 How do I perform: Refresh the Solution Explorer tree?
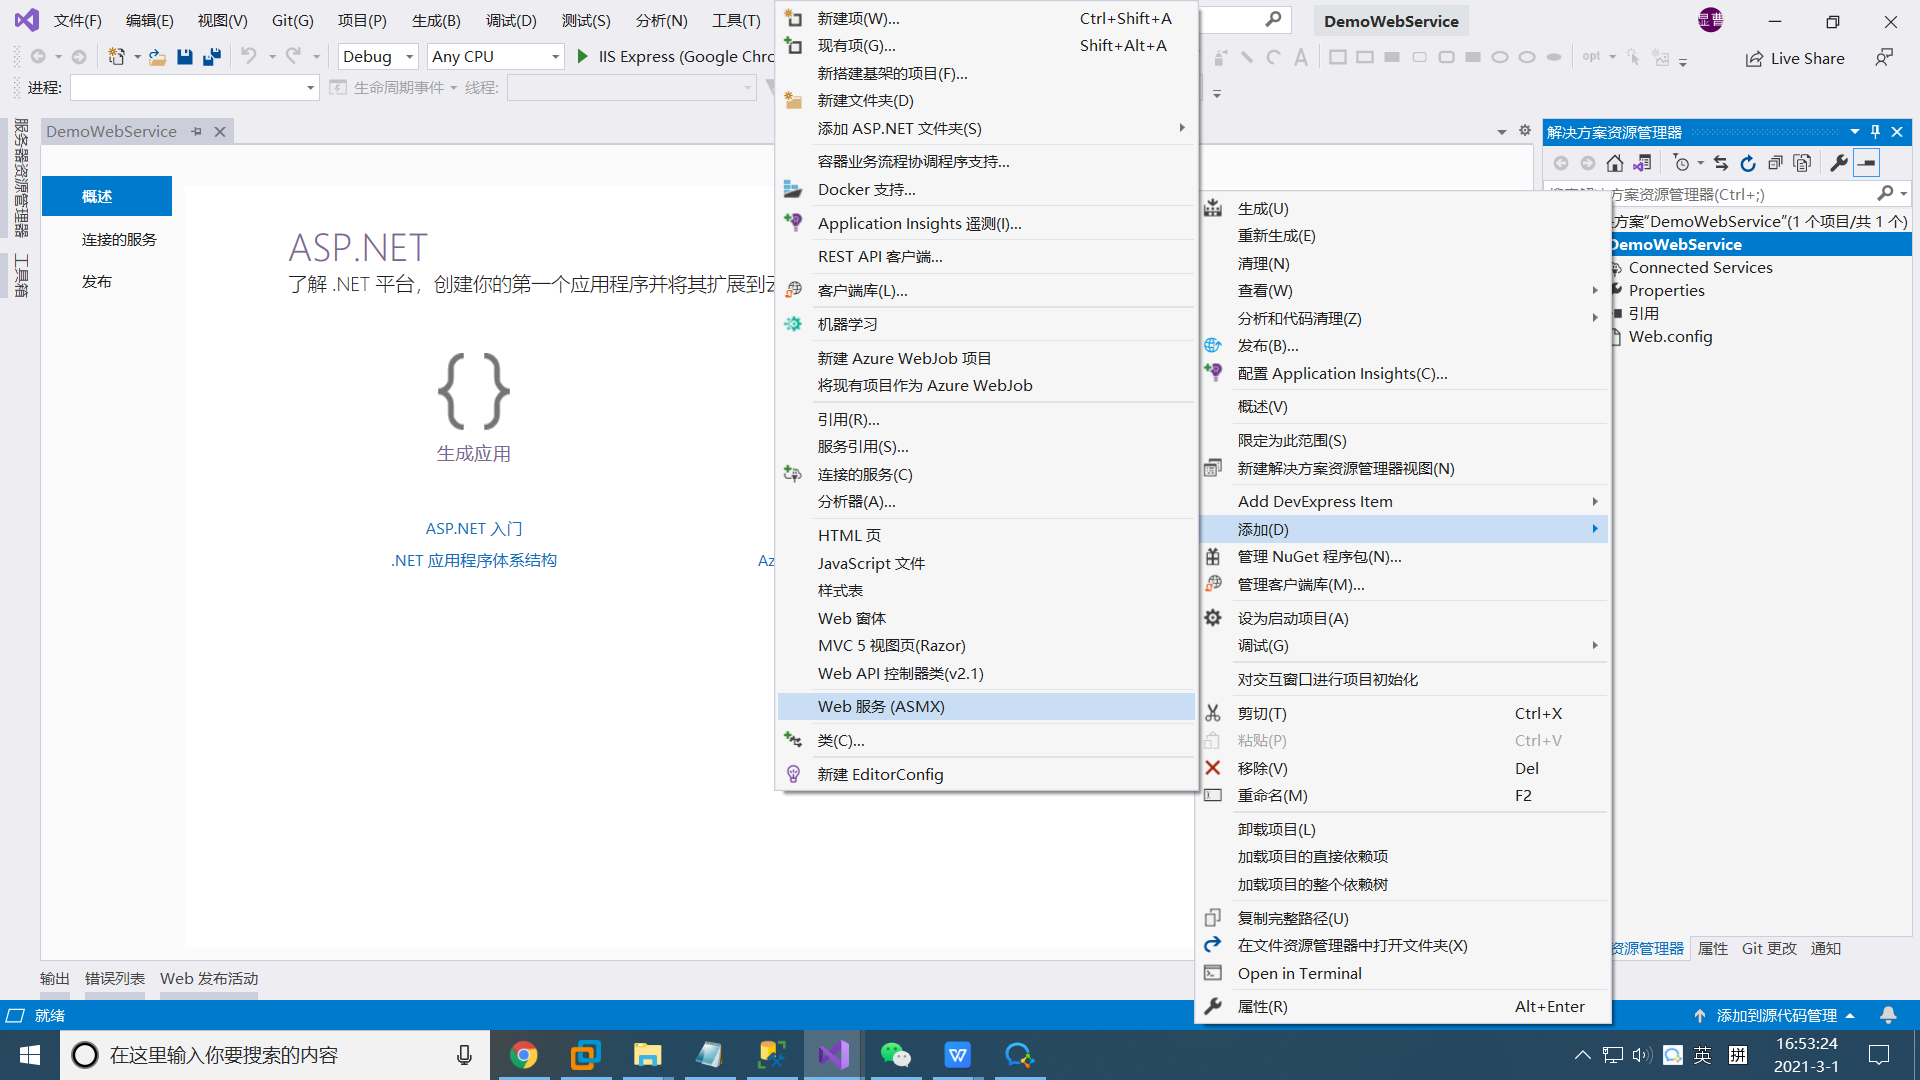tap(1748, 163)
